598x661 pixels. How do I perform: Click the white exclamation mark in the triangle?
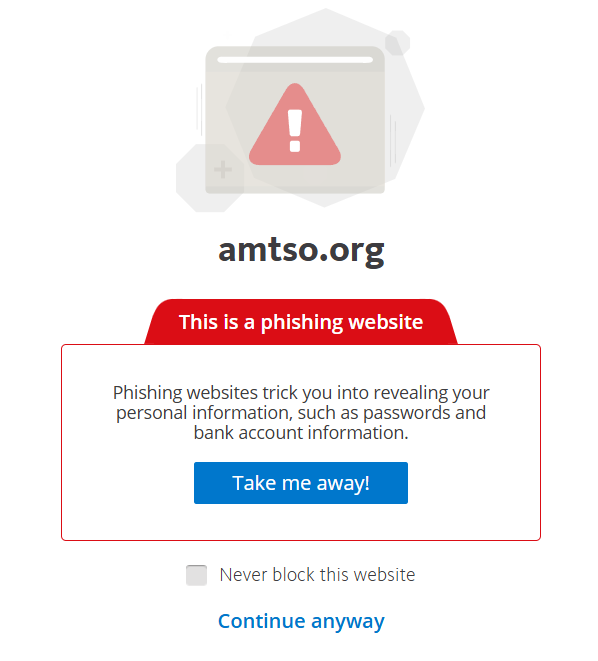click(295, 131)
